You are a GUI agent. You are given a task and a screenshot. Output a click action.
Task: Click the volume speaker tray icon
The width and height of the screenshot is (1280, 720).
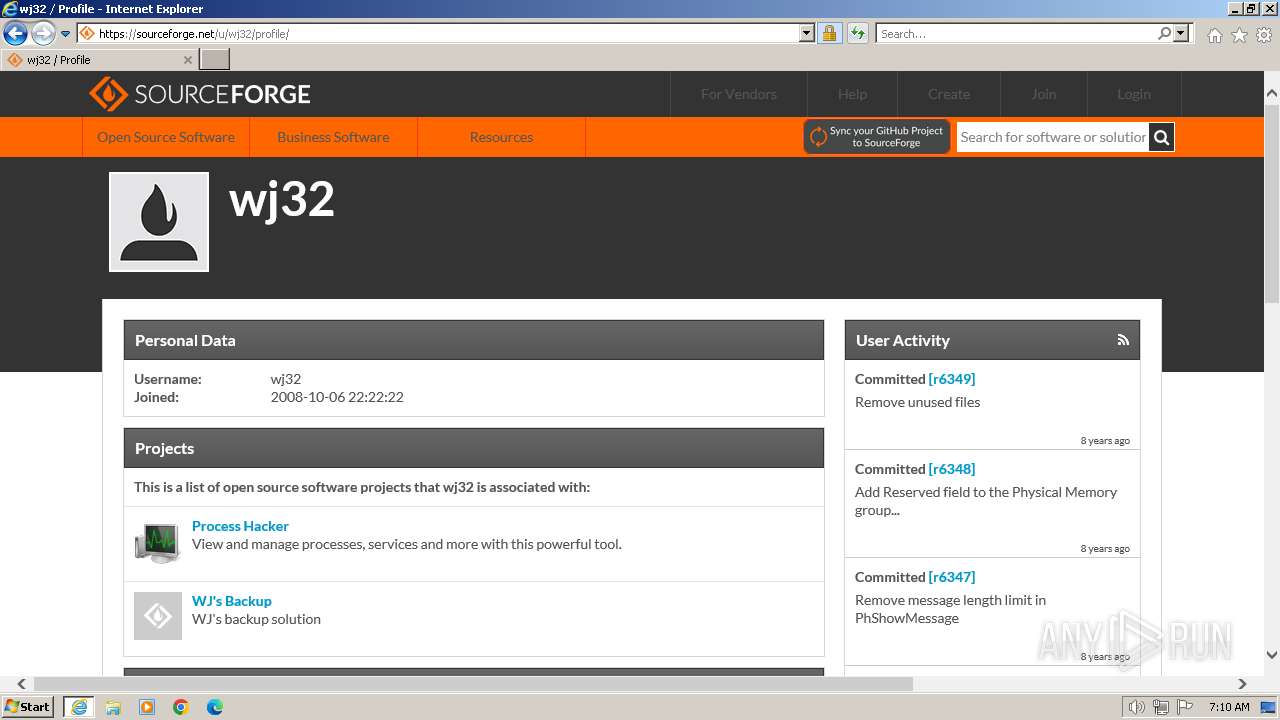pyautogui.click(x=1137, y=707)
